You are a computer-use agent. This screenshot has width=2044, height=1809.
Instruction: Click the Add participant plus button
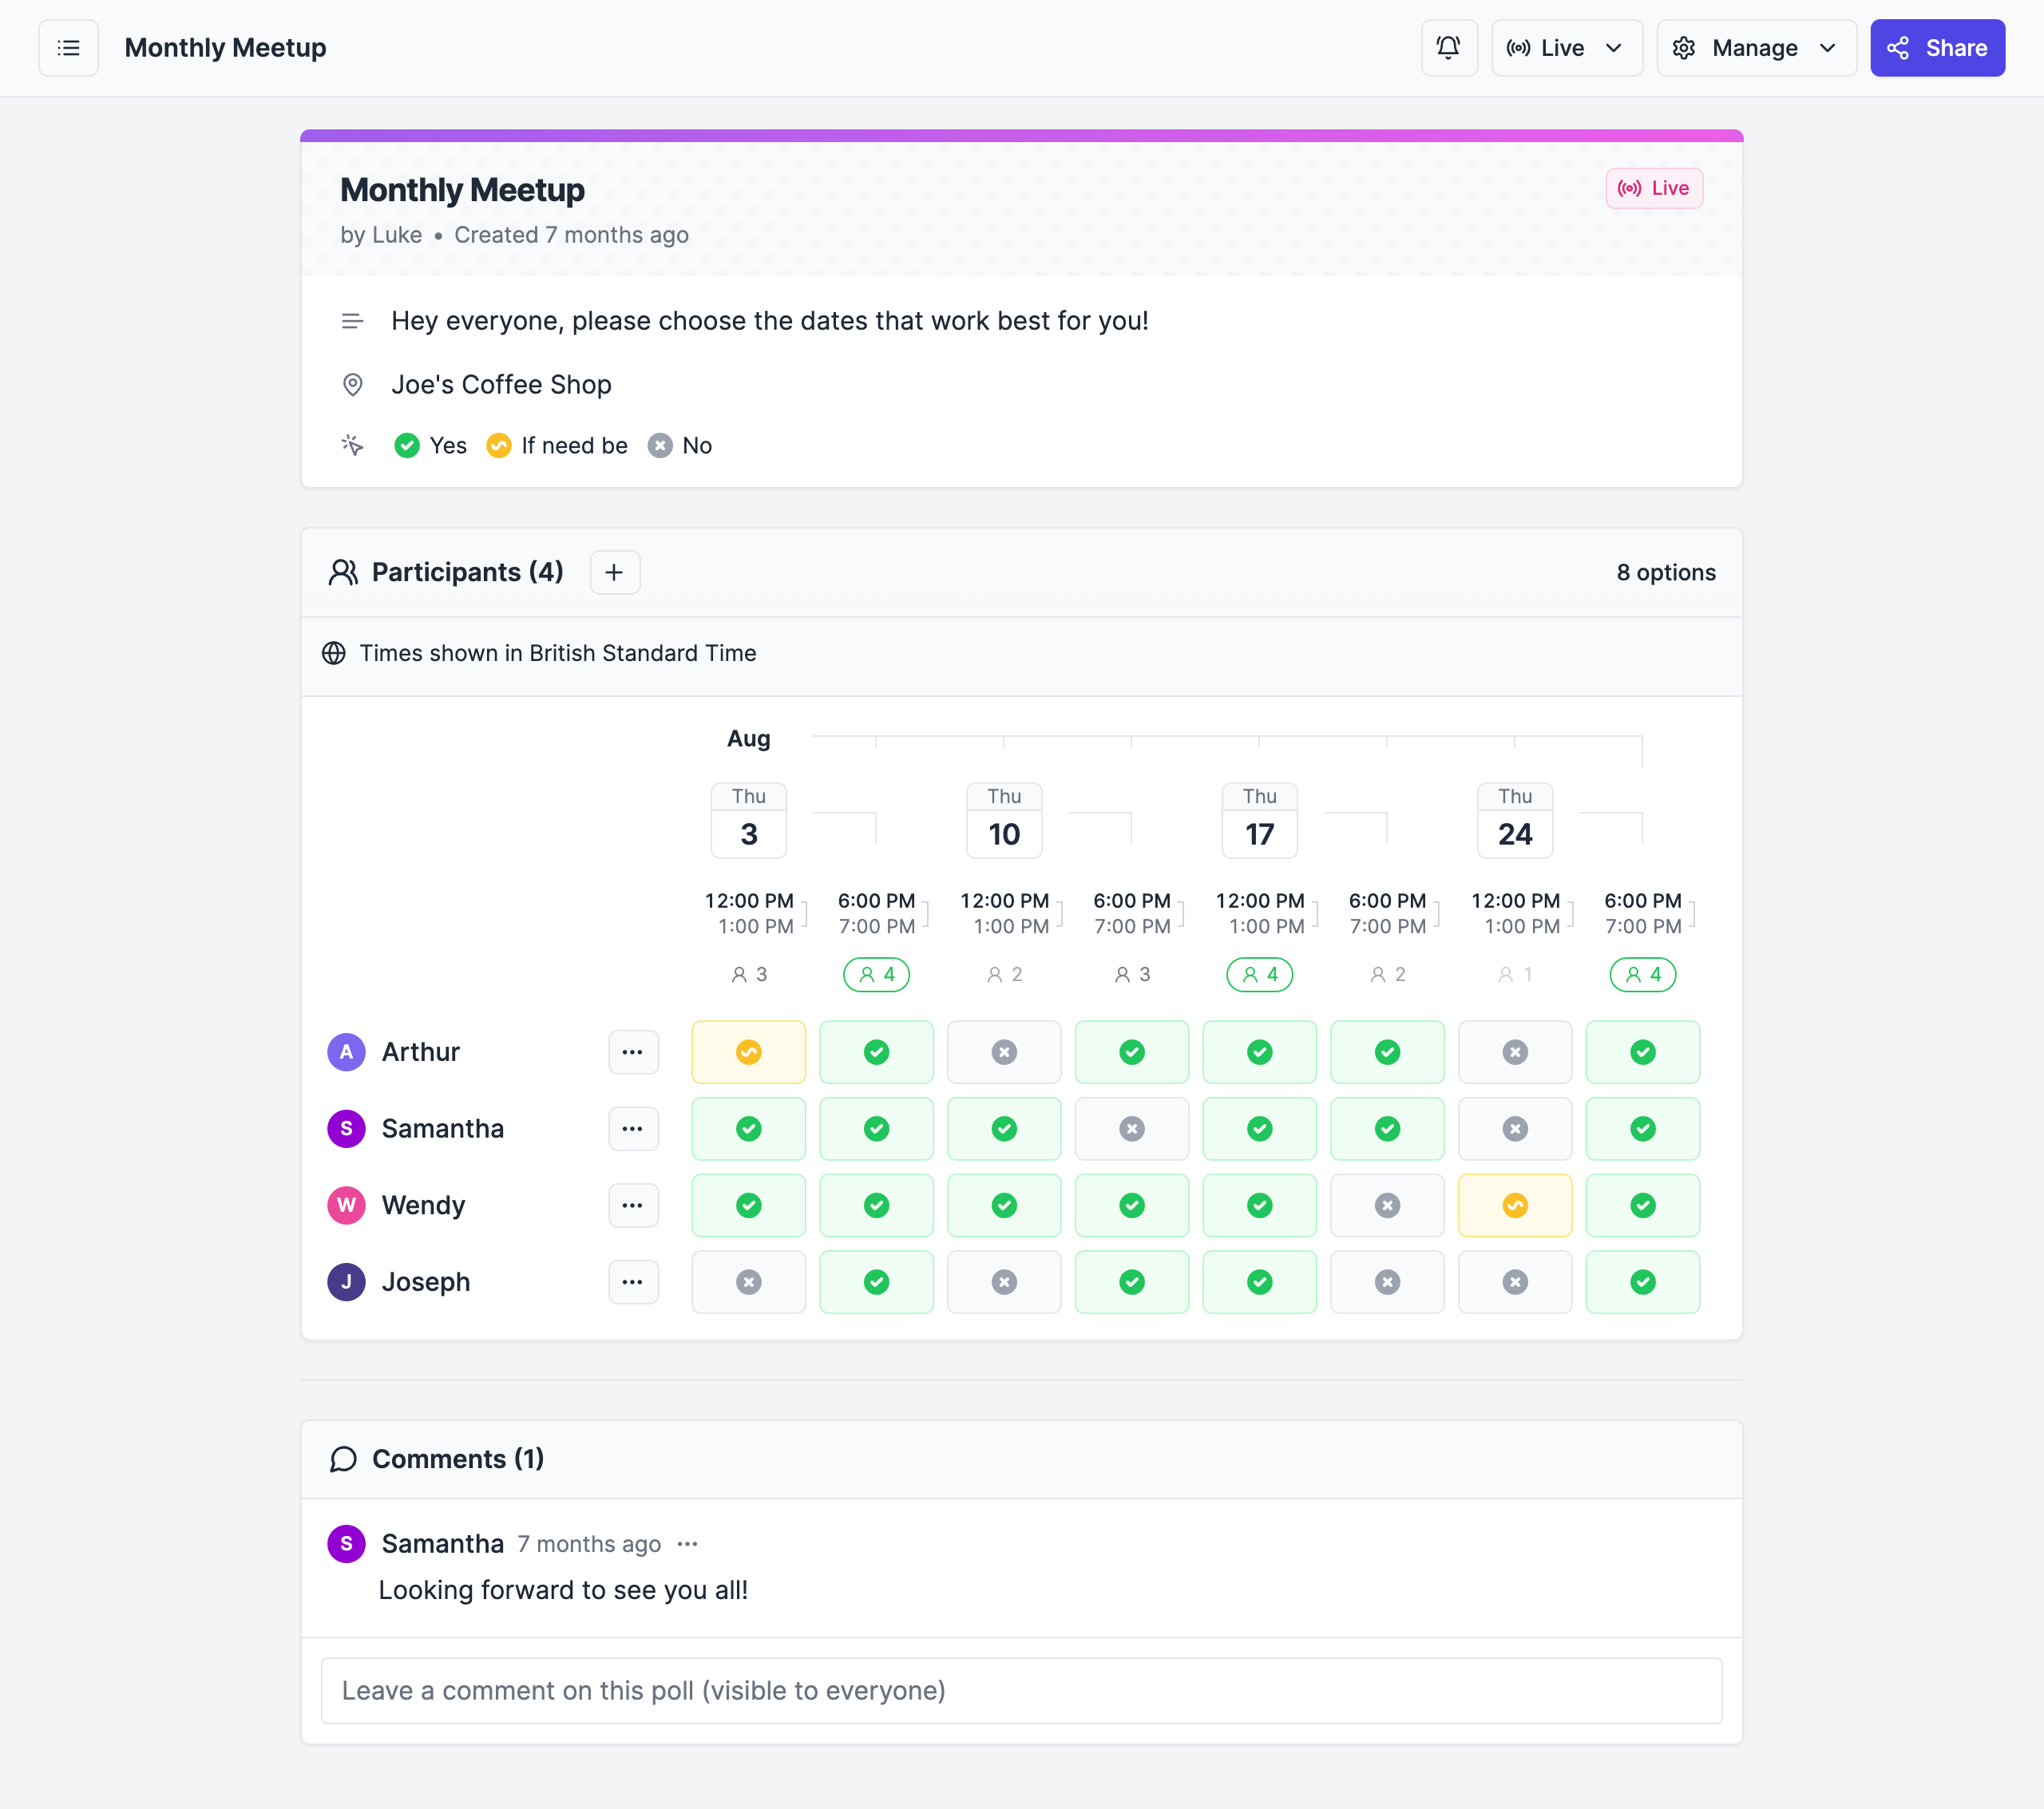(x=613, y=572)
